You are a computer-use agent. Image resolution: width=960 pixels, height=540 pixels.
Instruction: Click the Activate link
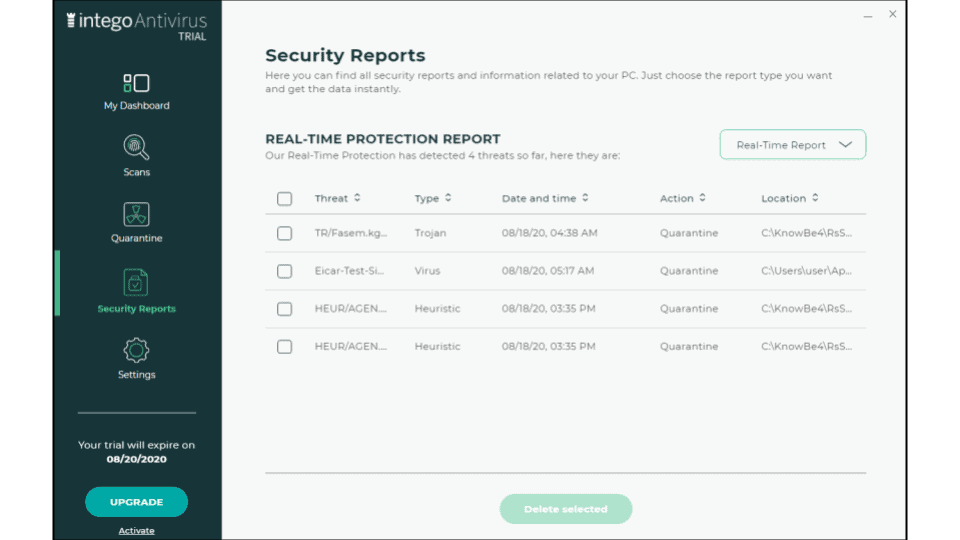136,531
